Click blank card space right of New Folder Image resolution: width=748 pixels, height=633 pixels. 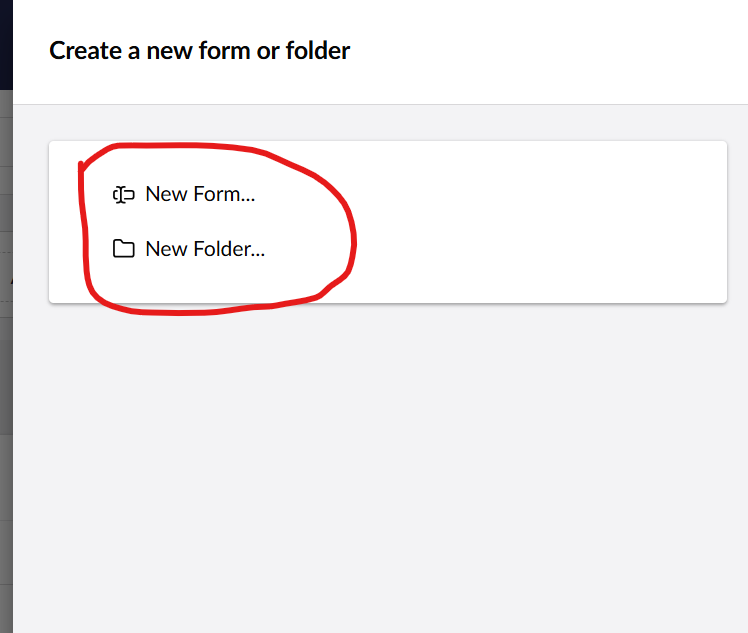(525, 249)
